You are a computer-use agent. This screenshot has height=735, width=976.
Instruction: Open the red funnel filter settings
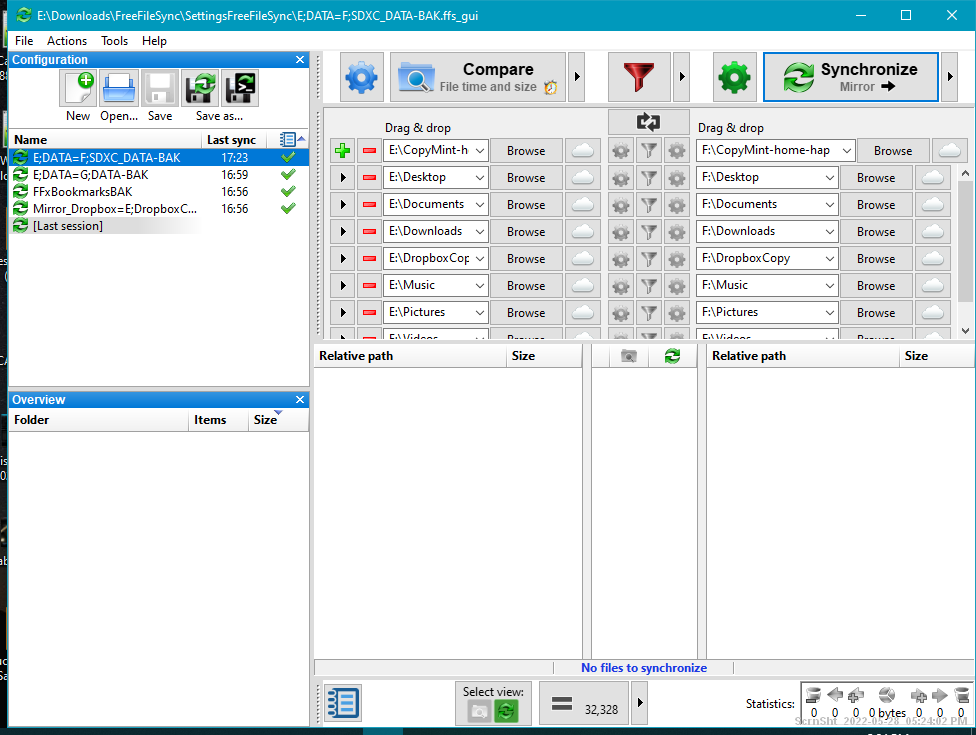click(x=639, y=77)
